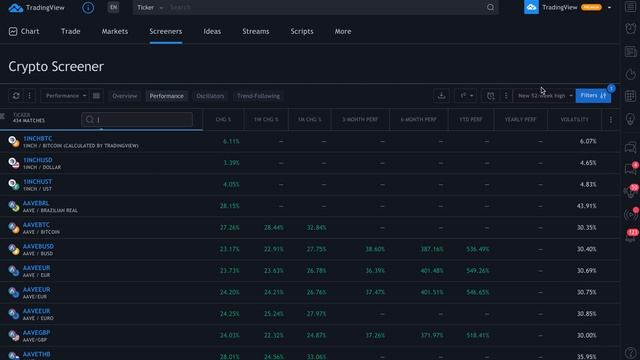Sort by Volatility column

pos(574,120)
